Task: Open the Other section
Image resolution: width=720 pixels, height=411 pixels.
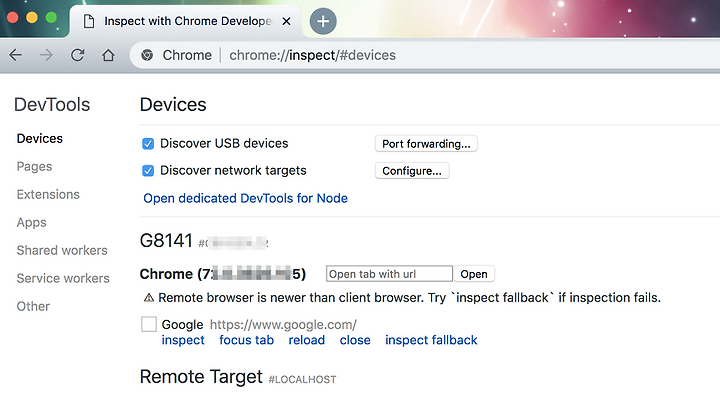Action: tap(33, 307)
